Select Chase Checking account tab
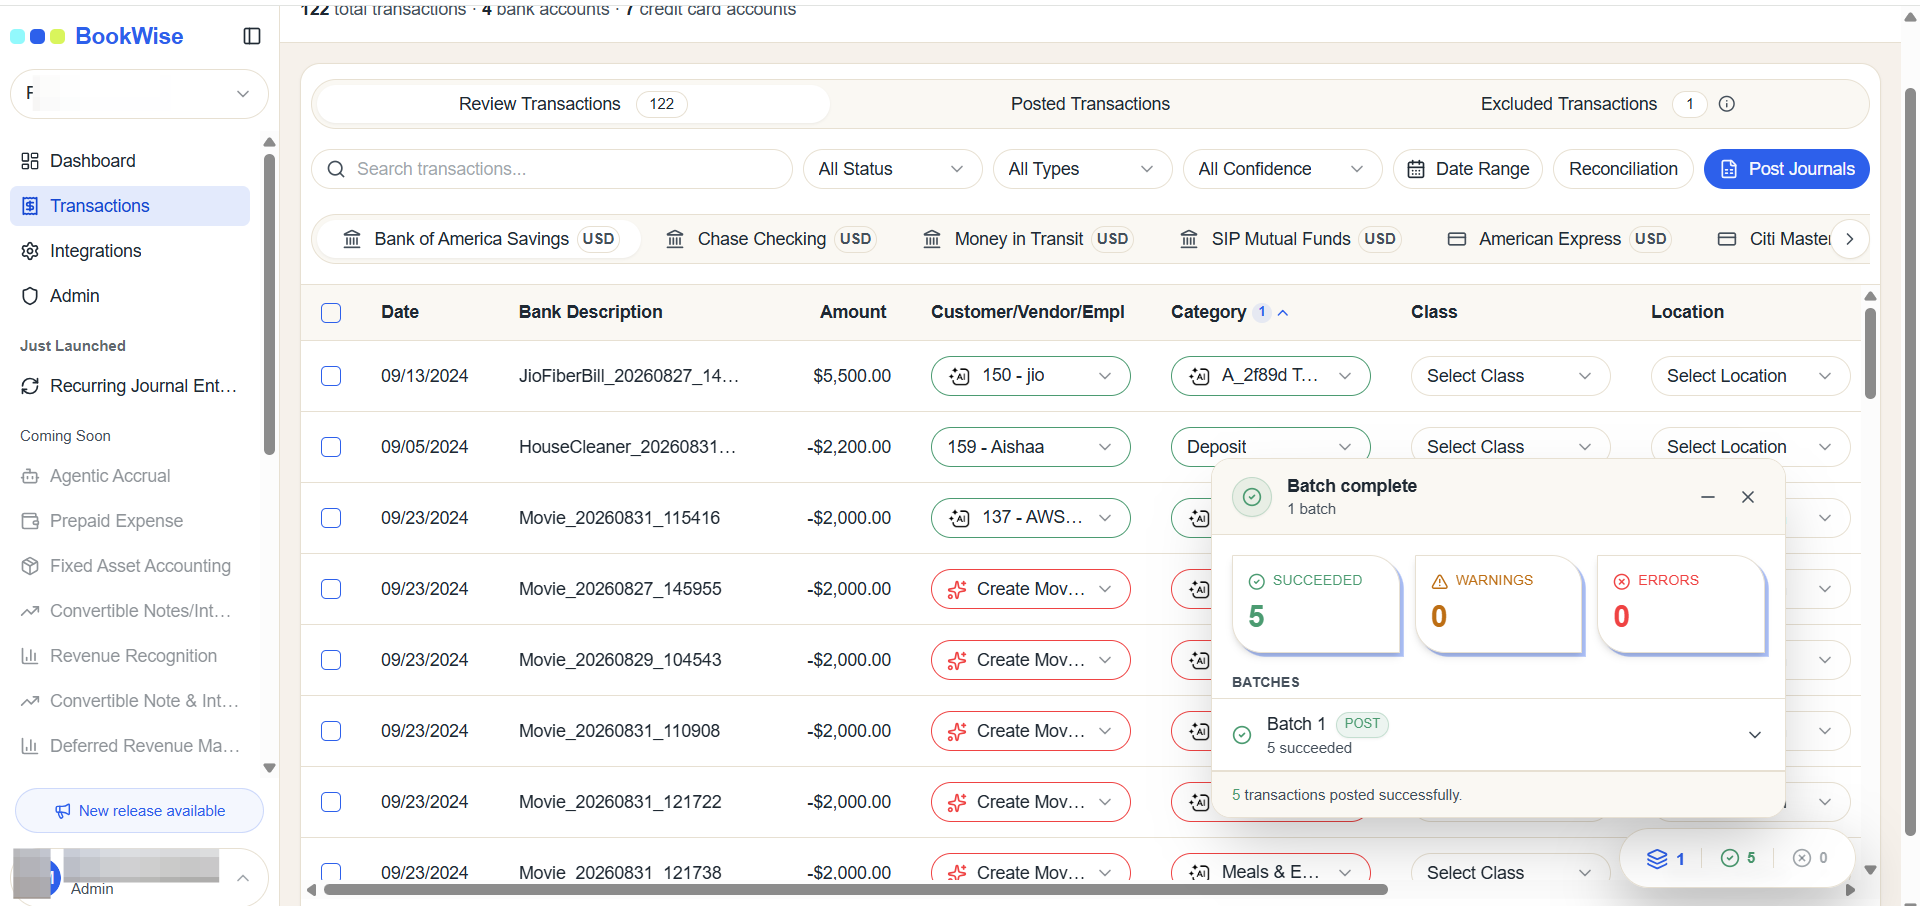 (770, 239)
